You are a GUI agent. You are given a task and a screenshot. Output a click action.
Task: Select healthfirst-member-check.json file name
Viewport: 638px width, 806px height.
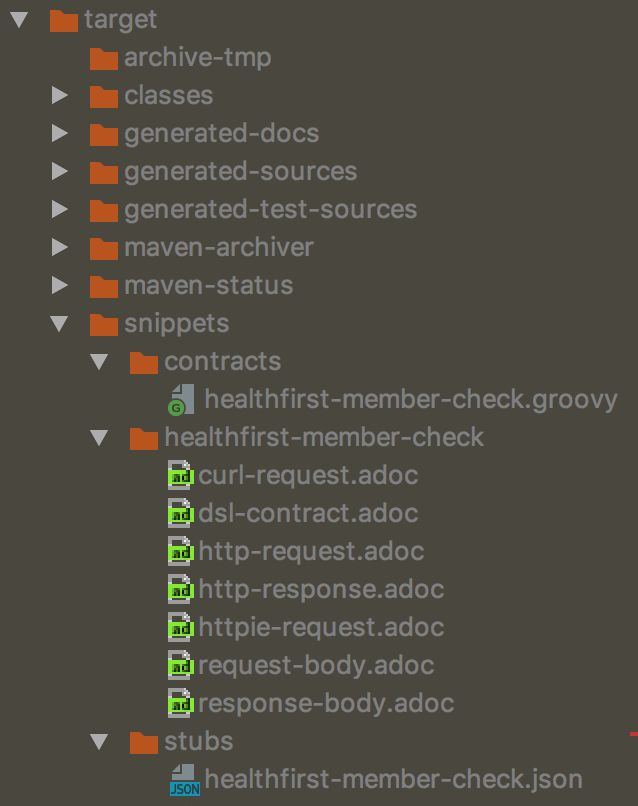pyautogui.click(x=394, y=780)
